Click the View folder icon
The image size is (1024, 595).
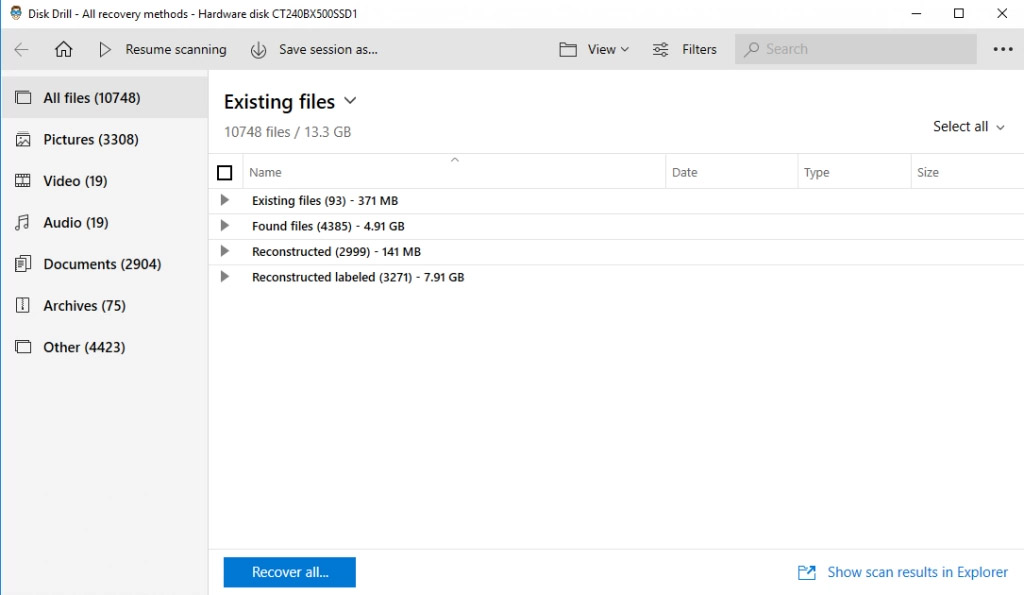coord(568,50)
